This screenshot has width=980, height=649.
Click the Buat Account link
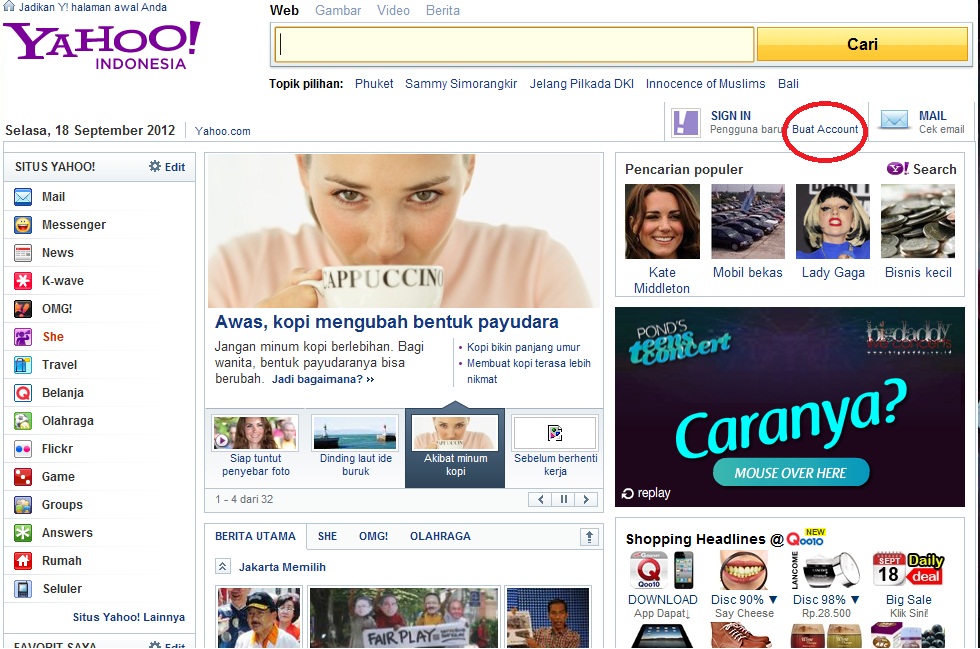(x=825, y=129)
